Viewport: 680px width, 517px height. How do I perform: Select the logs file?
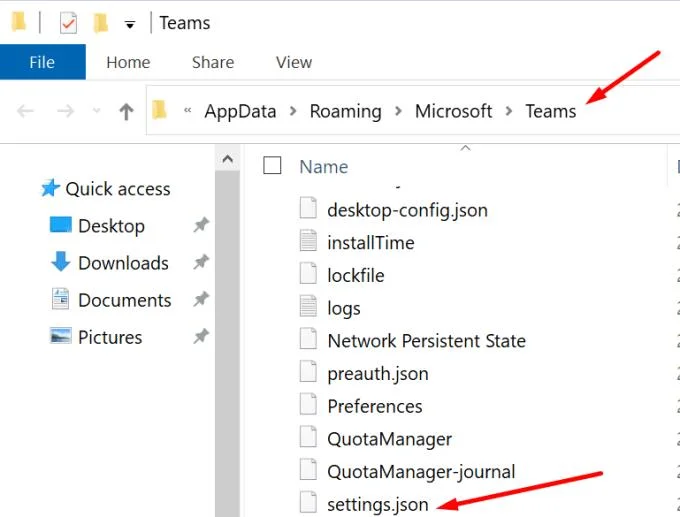pyautogui.click(x=344, y=308)
